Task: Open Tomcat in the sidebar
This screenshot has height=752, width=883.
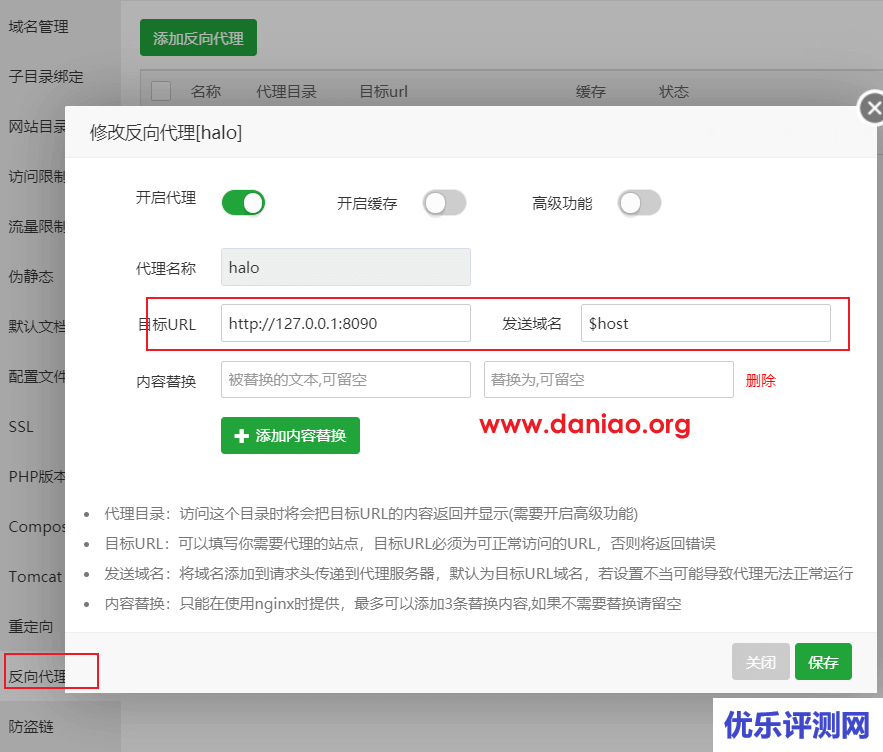Action: [35, 577]
